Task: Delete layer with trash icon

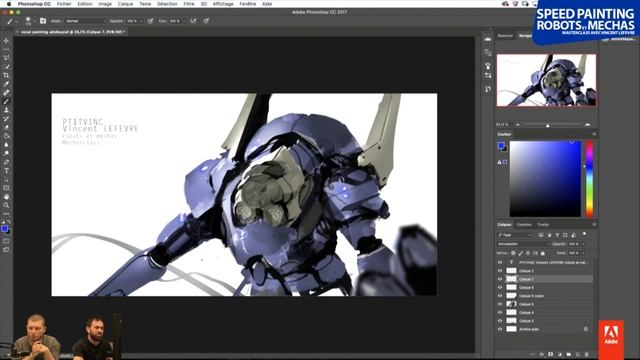Action: point(587,354)
